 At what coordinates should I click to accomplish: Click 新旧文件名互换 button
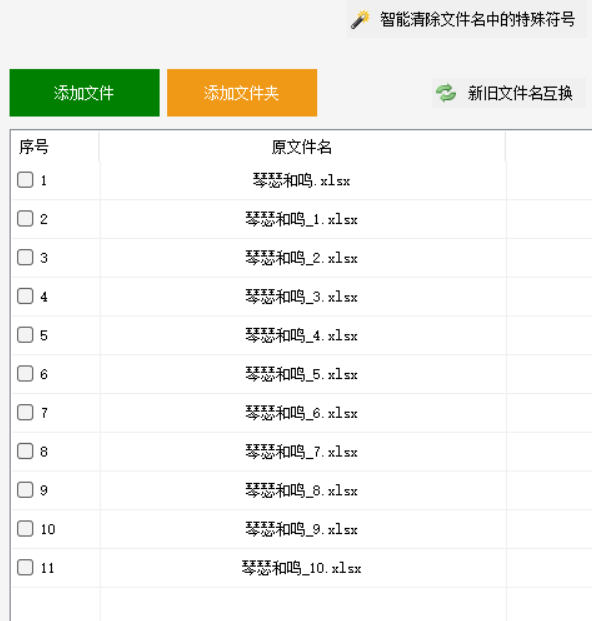click(x=508, y=93)
